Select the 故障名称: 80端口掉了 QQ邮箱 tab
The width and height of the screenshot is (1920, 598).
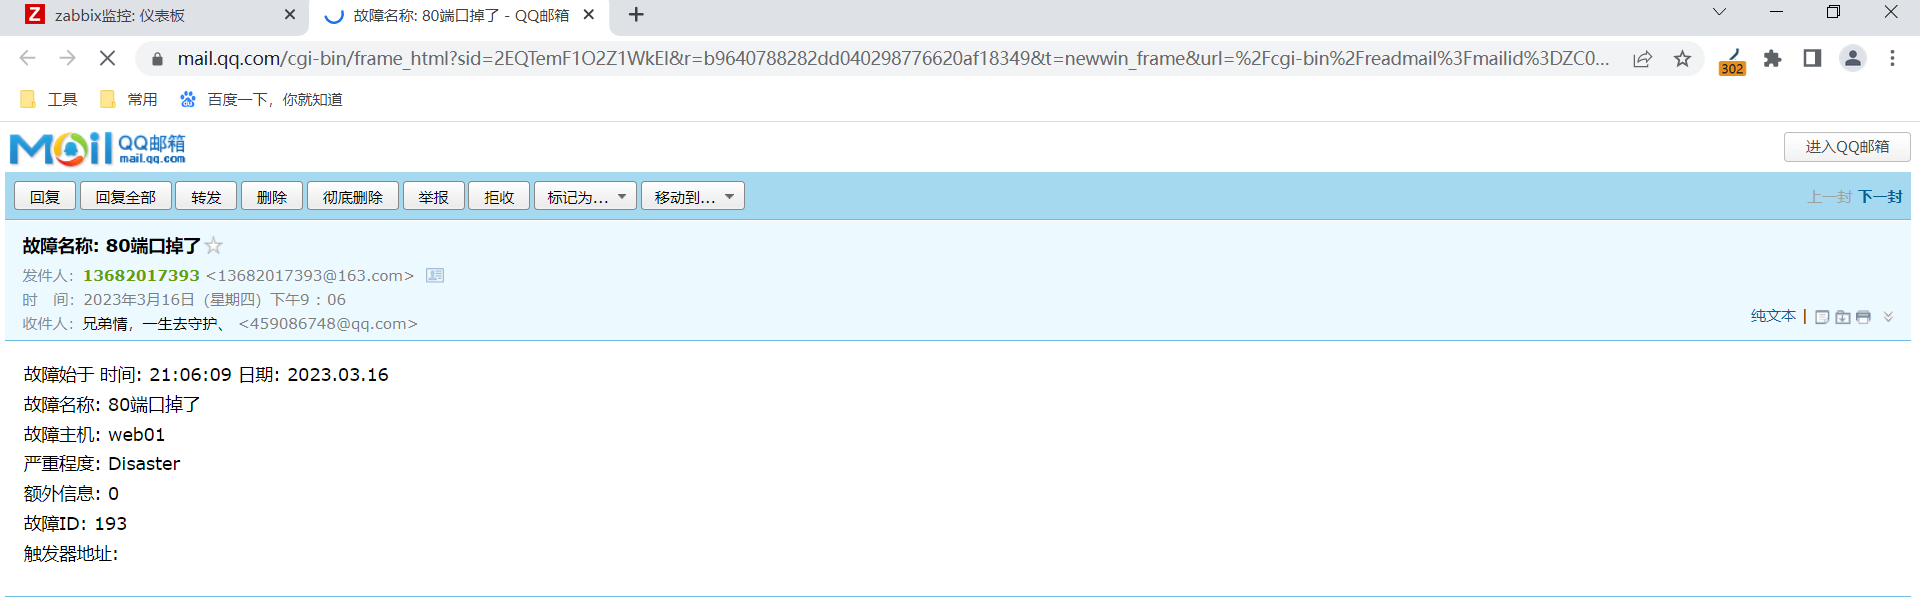click(x=461, y=15)
